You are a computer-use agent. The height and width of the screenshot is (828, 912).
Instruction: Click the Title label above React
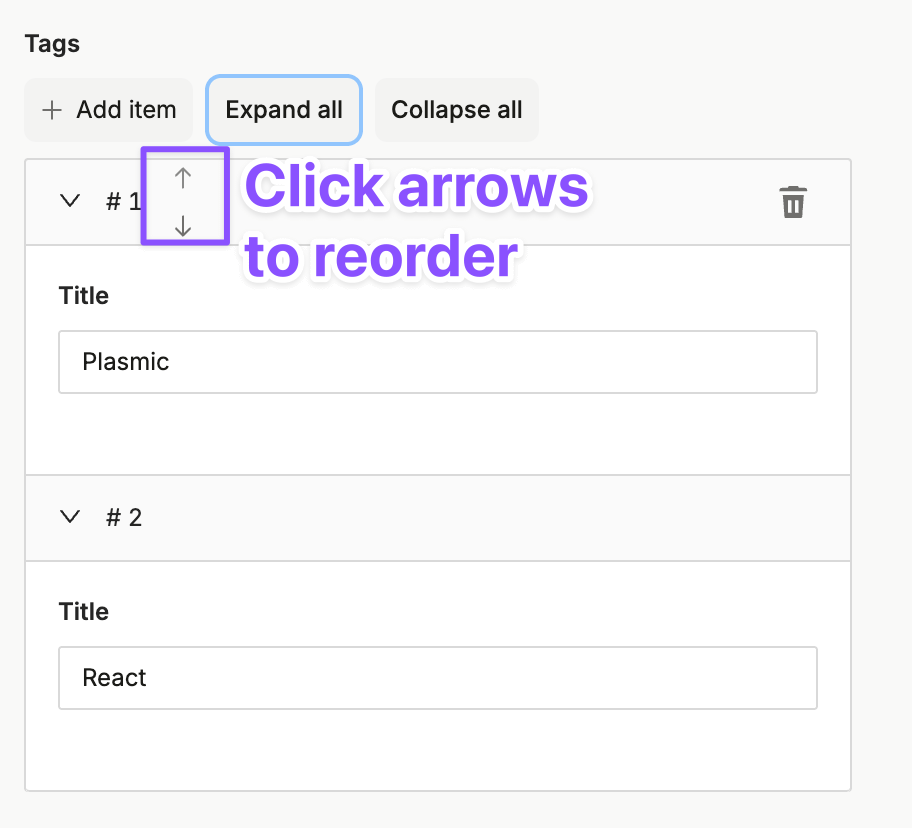pyautogui.click(x=84, y=612)
